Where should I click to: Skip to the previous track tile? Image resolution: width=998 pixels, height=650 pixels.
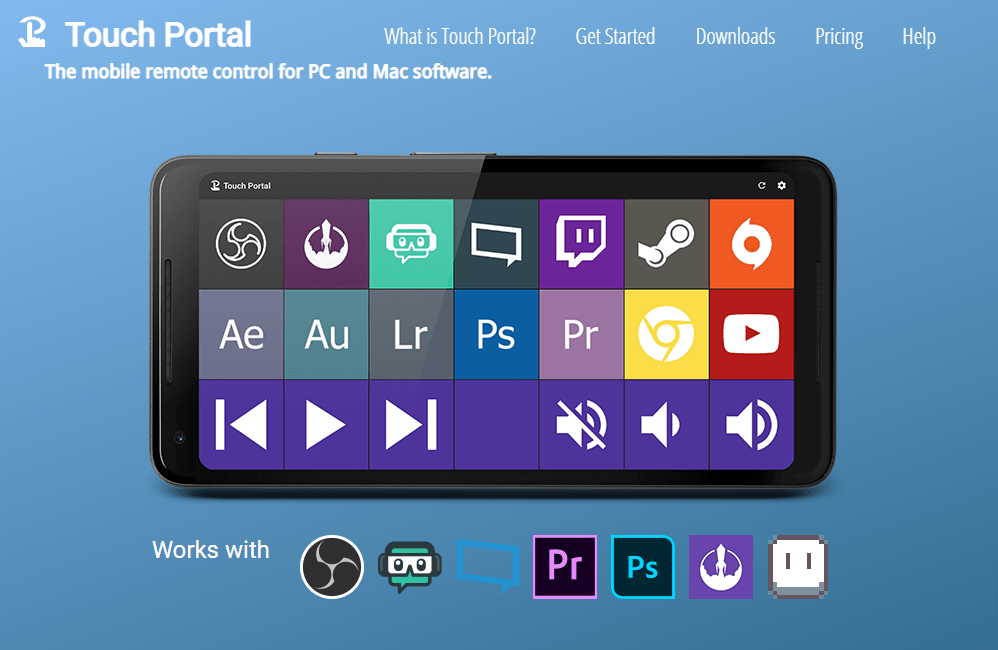click(241, 425)
